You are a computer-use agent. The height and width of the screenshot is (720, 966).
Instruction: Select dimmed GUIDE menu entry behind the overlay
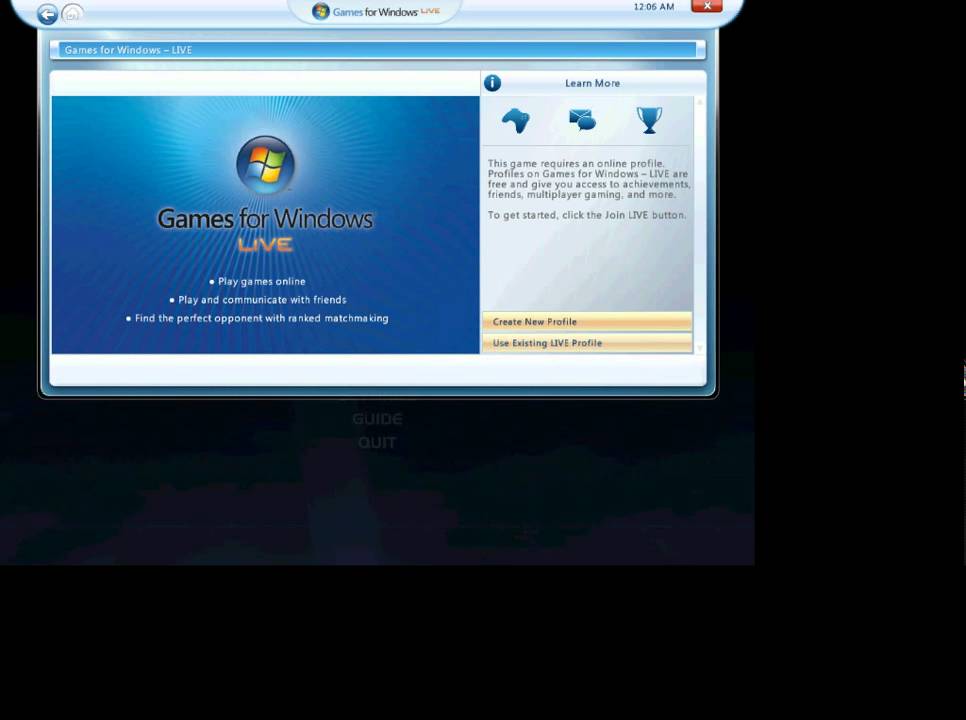pyautogui.click(x=377, y=419)
